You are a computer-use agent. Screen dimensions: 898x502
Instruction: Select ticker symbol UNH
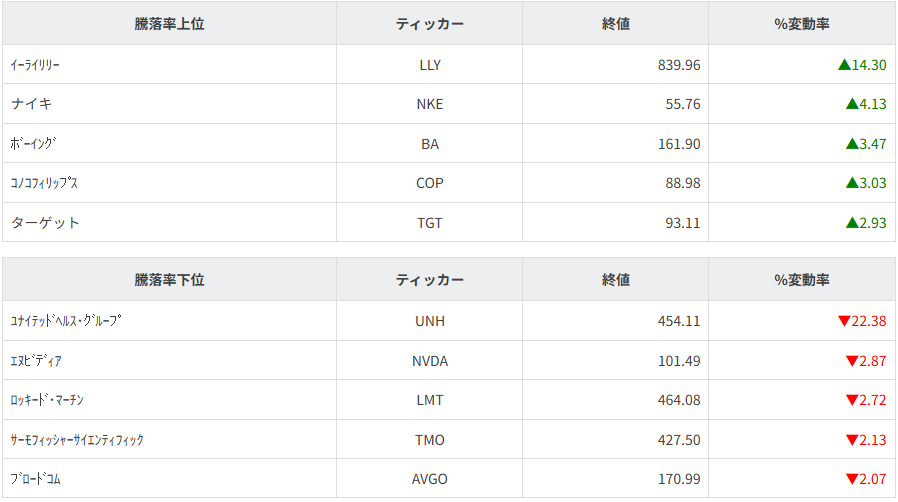point(429,322)
